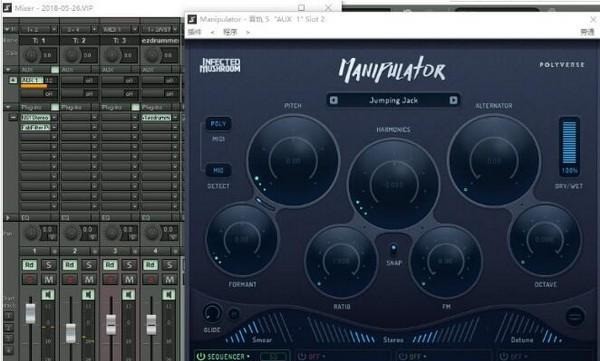Image resolution: width=600 pixels, height=361 pixels.
Task: Arm record button on mixer channel 4
Action: point(150,279)
